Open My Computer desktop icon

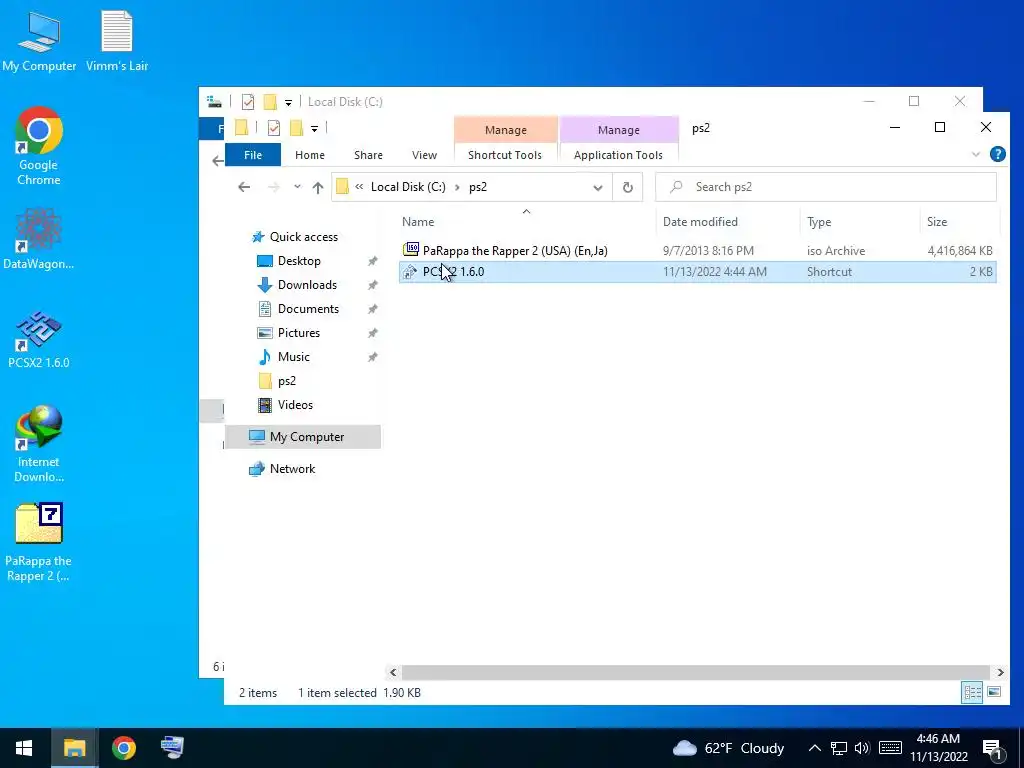click(39, 40)
